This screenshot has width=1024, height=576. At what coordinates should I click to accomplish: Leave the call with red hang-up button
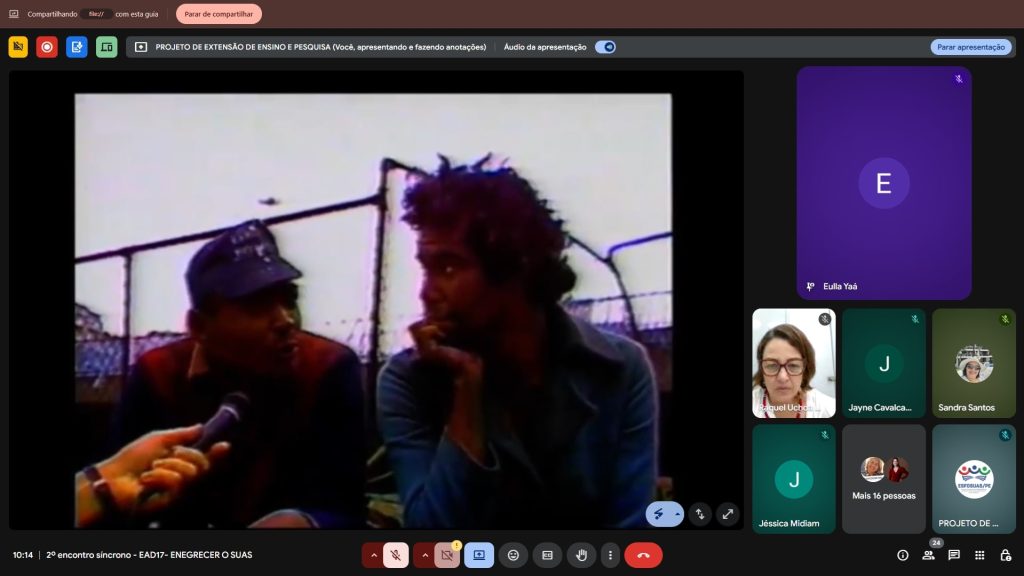643,555
